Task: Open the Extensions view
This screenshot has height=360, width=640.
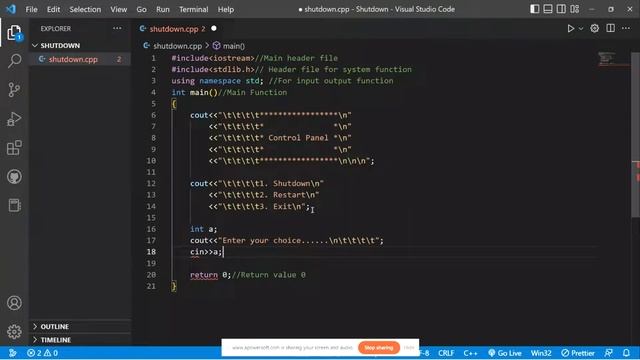Action: [14, 148]
